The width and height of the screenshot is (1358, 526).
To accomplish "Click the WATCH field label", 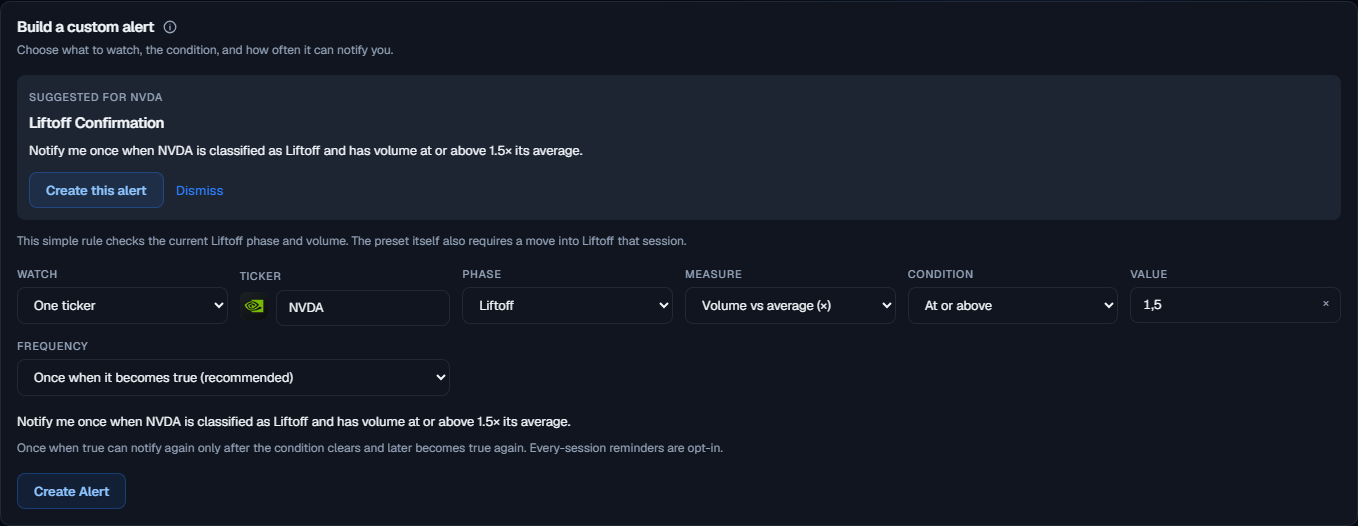I will click(37, 274).
